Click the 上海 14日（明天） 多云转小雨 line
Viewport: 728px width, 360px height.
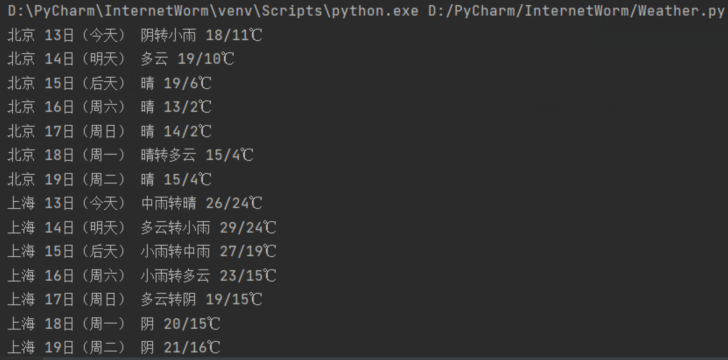click(142, 228)
